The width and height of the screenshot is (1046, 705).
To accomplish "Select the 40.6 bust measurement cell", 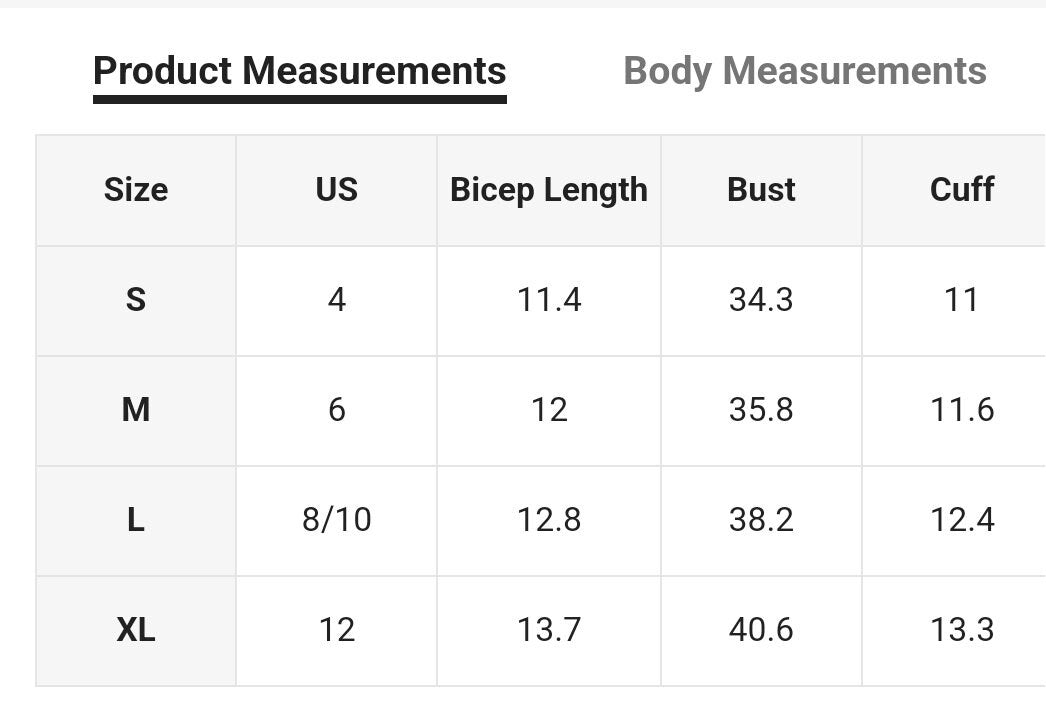I will point(761,630).
